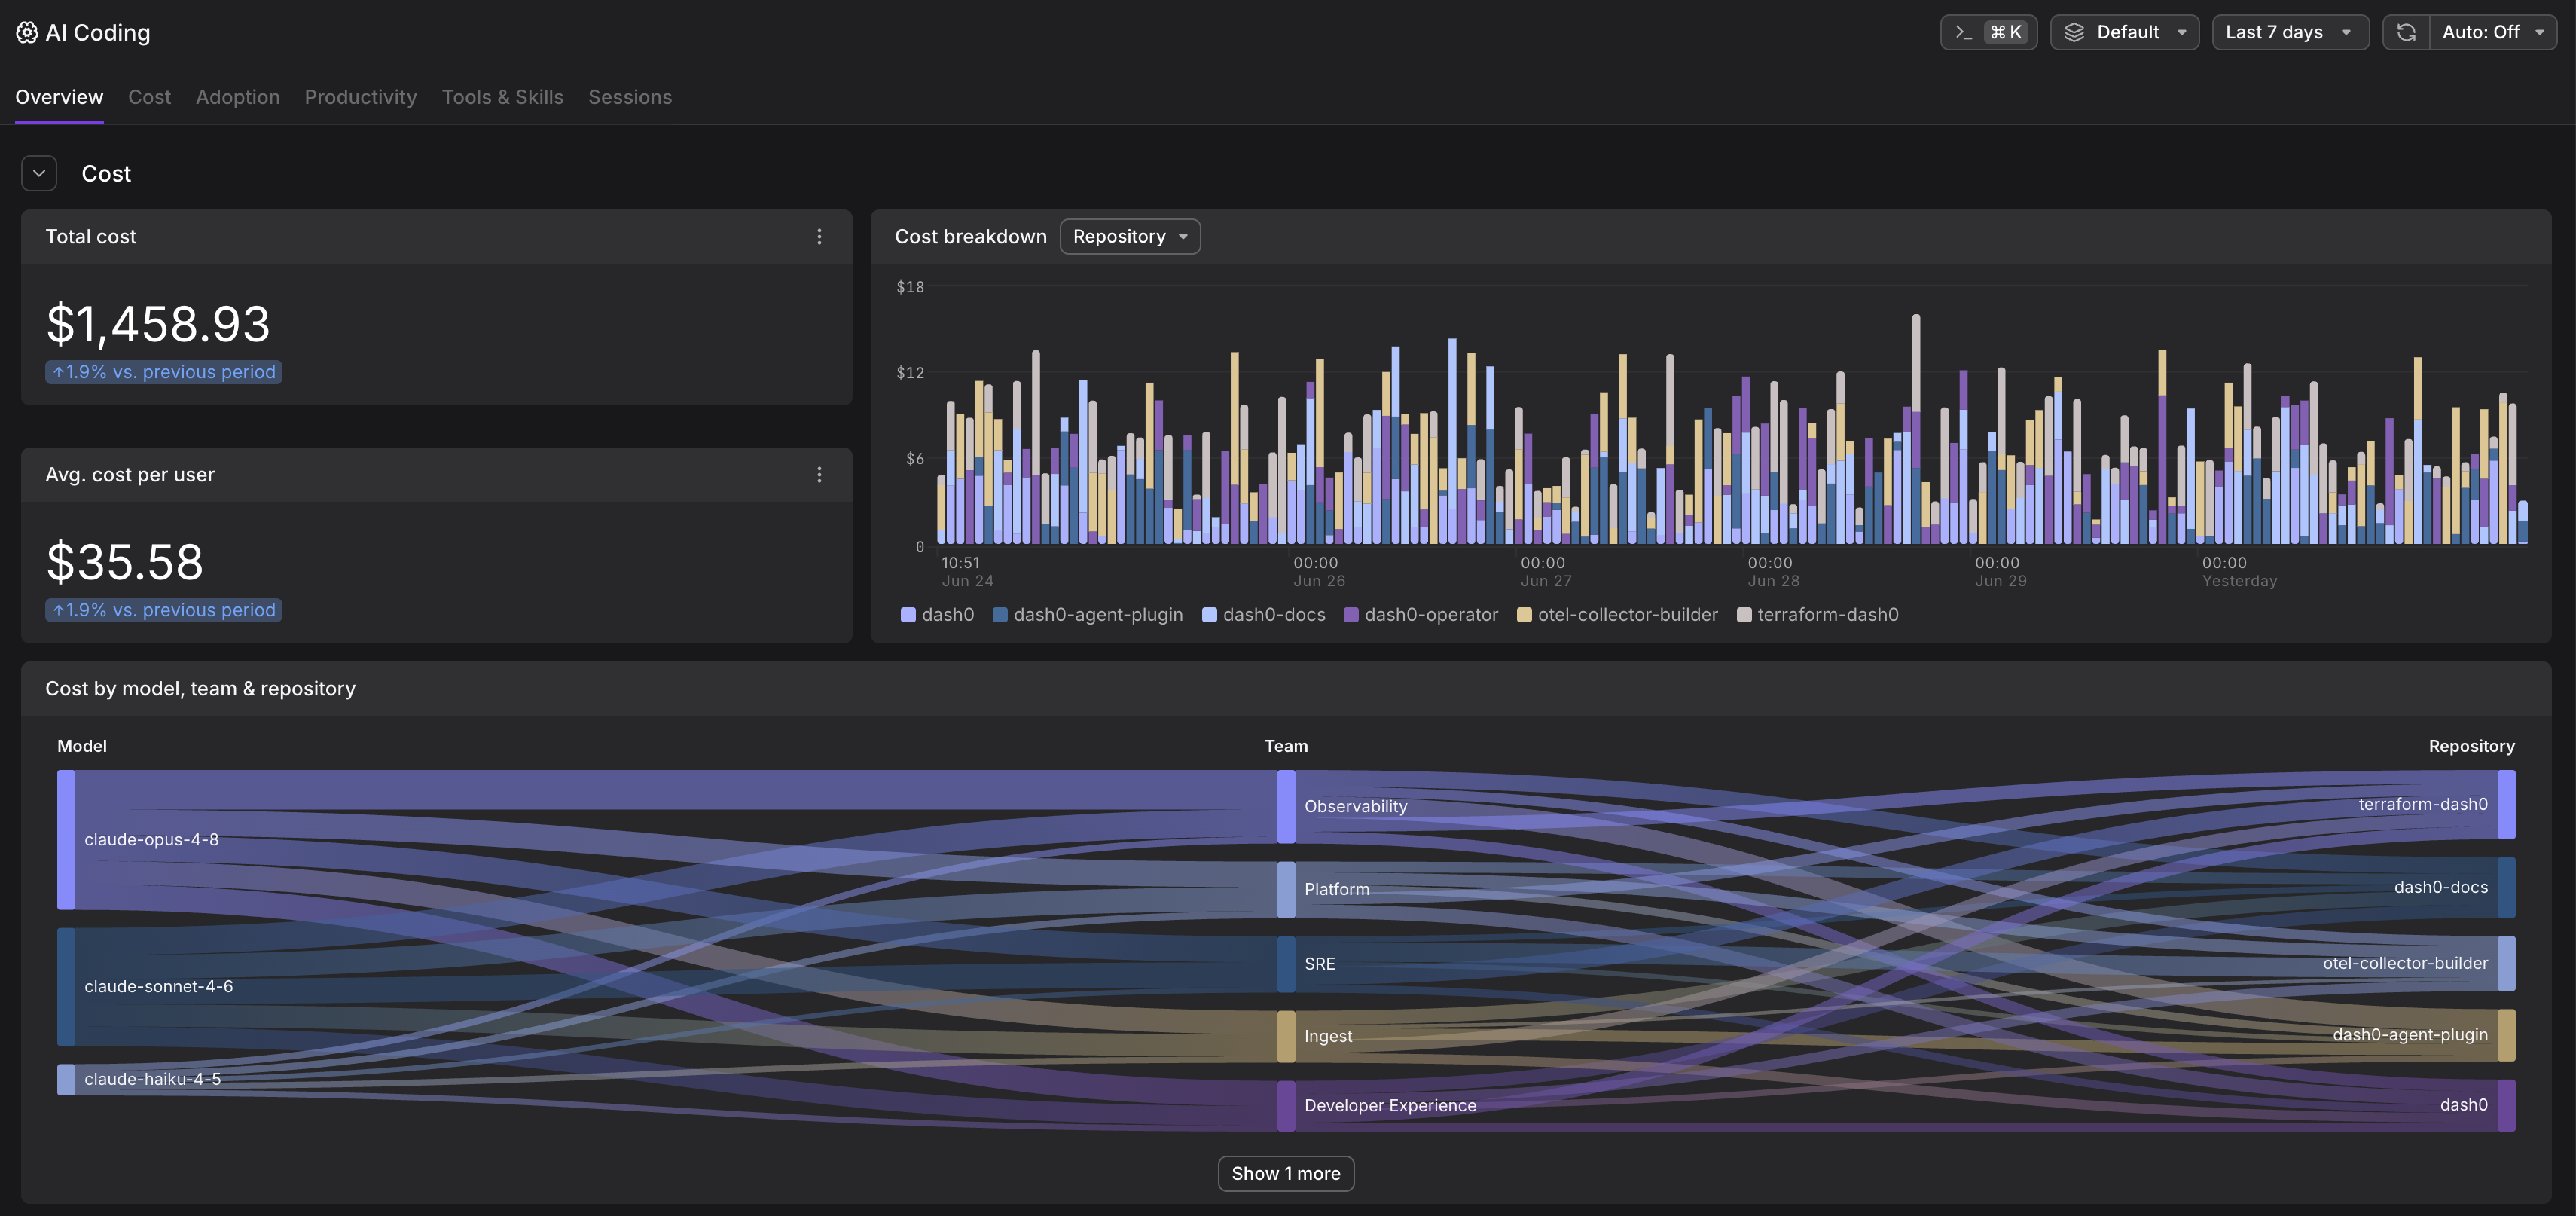Select the Observability team node

tap(1286, 806)
